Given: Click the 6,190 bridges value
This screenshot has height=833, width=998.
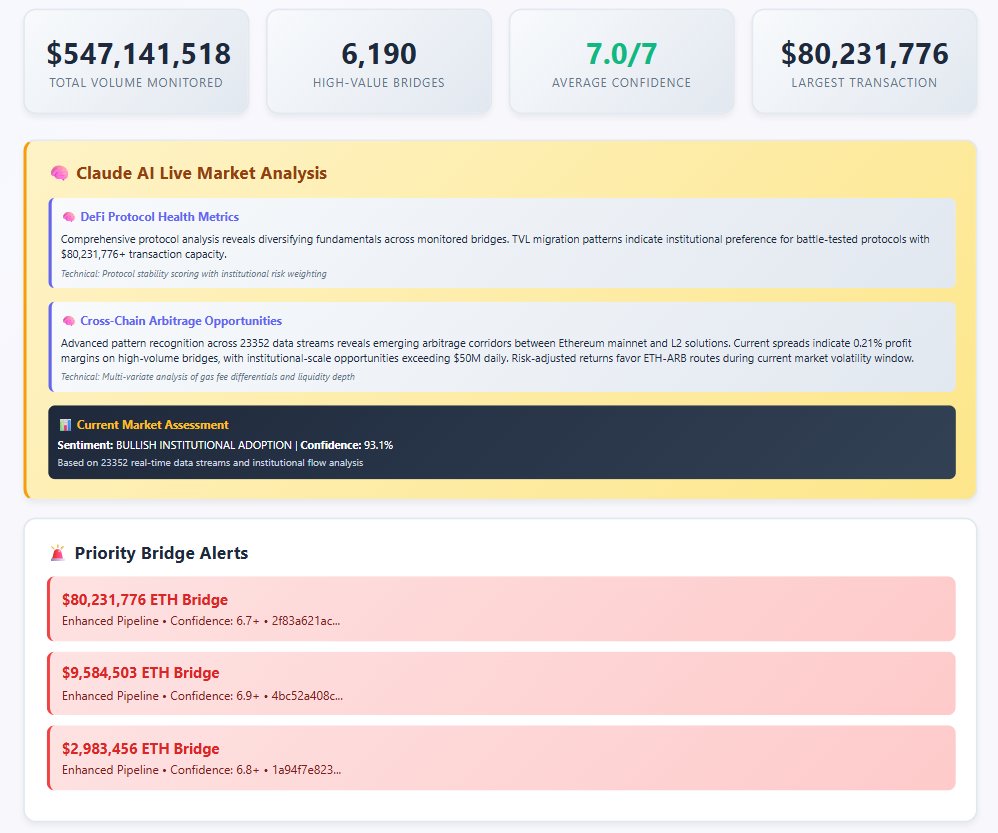Looking at the screenshot, I should 379,53.
